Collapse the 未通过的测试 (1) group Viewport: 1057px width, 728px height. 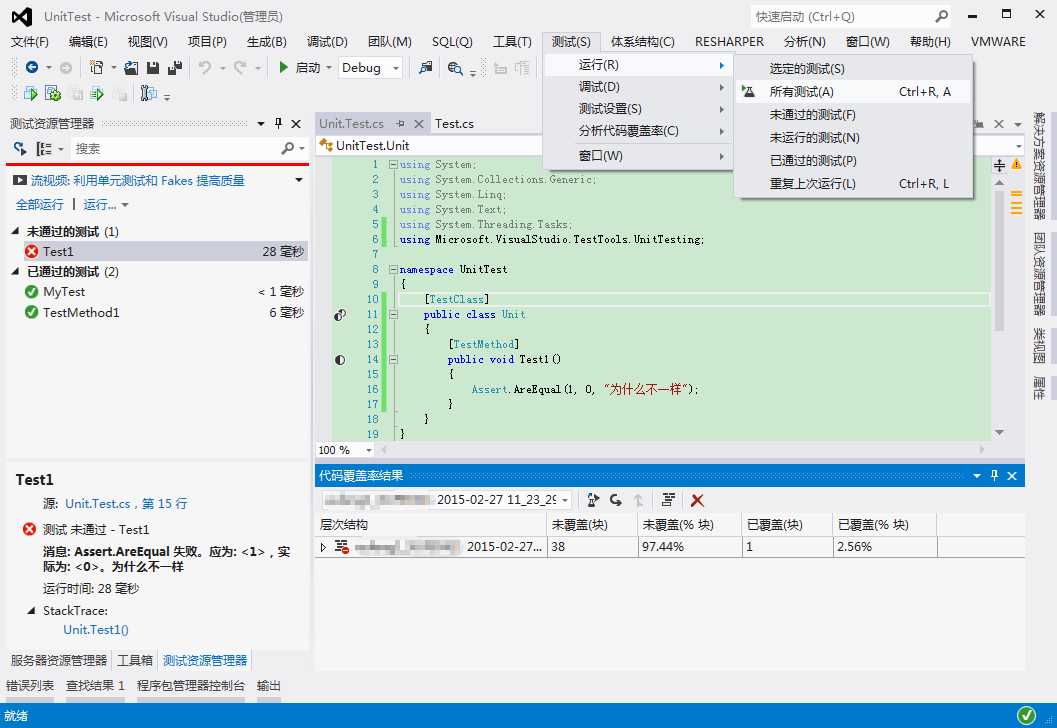[x=16, y=231]
